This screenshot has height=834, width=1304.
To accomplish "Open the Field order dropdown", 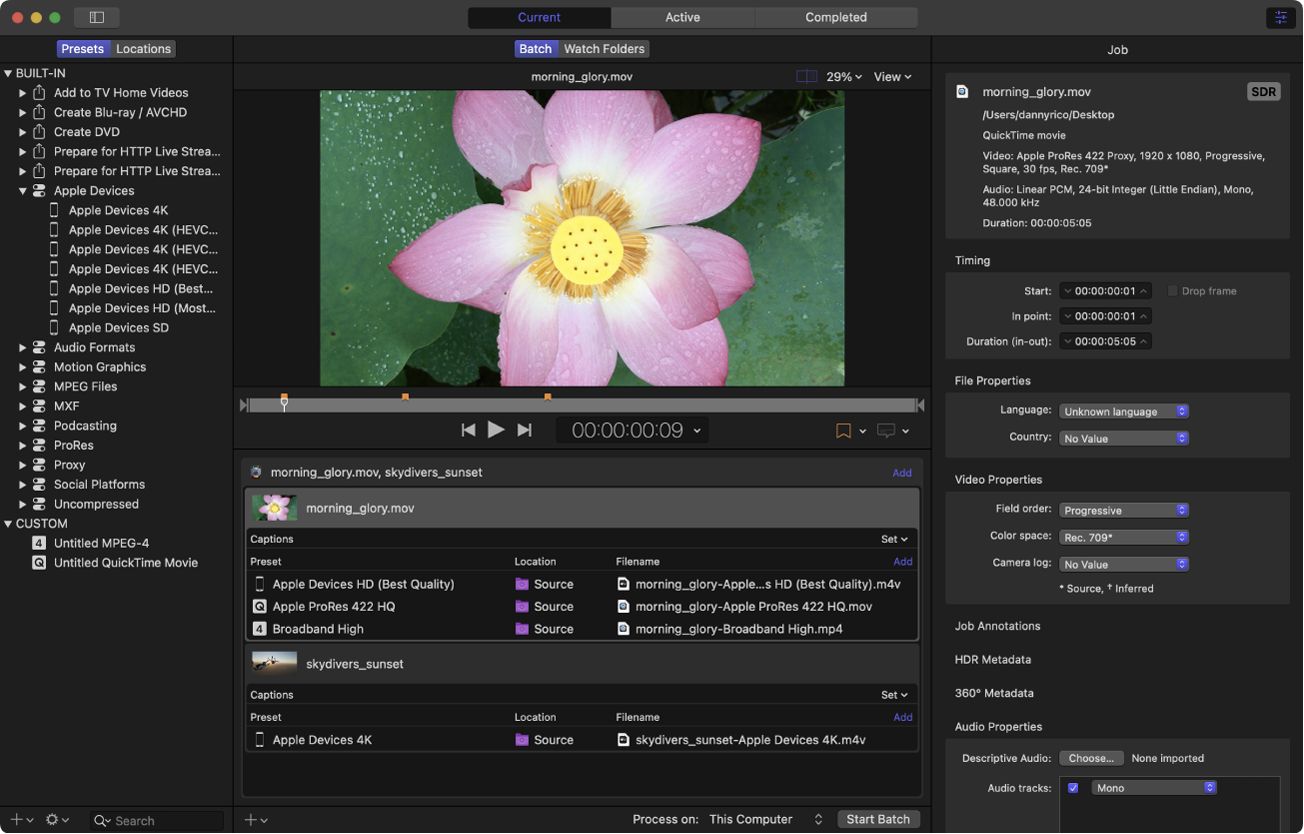I will (x=1123, y=510).
